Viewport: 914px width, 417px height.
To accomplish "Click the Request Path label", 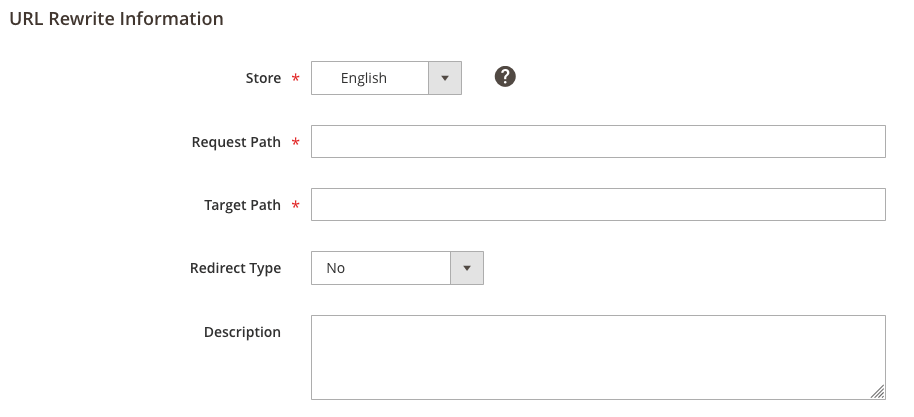I will click(x=236, y=142).
